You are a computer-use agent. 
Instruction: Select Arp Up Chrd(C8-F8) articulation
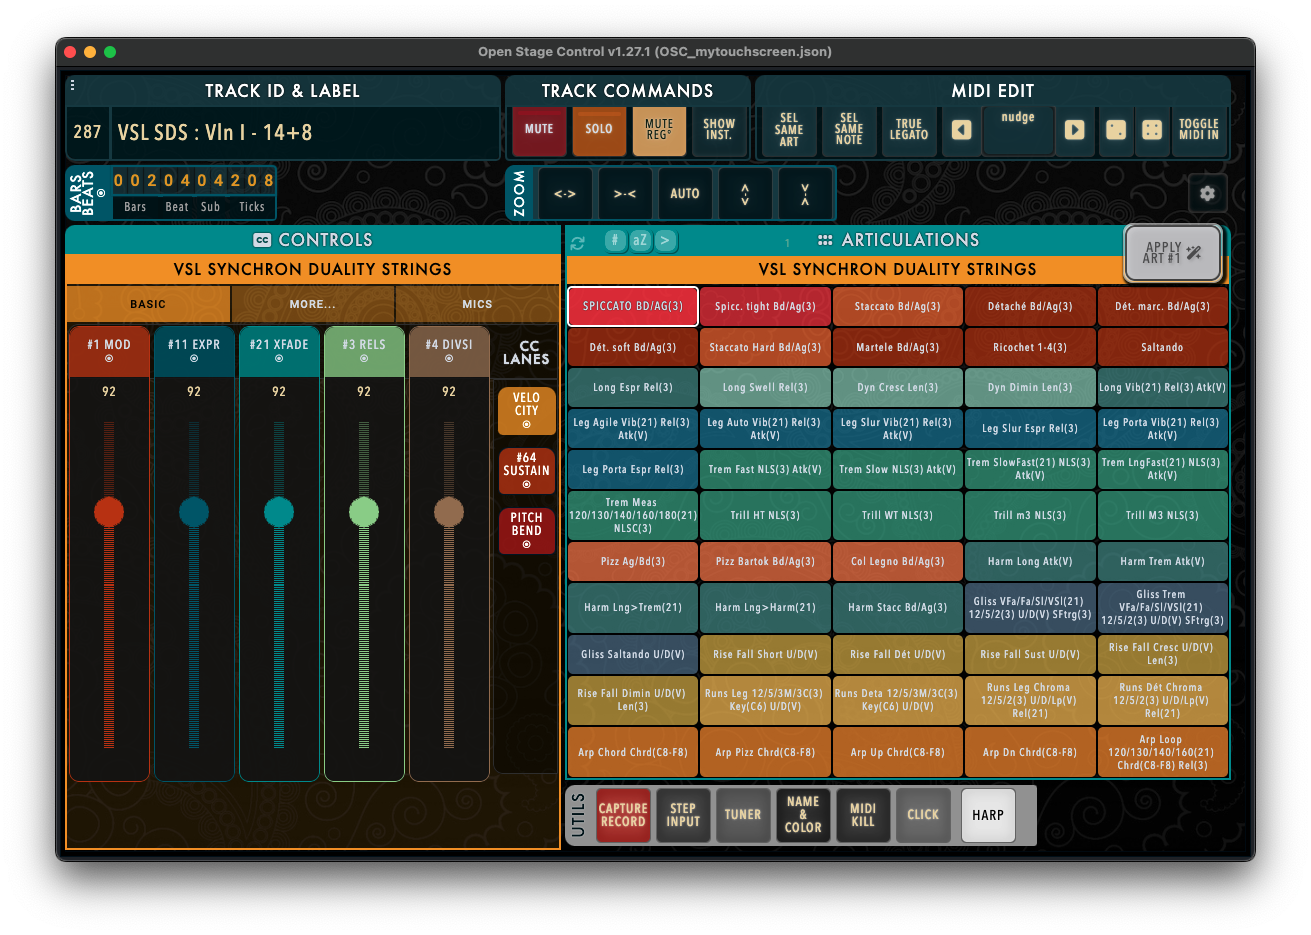click(898, 752)
